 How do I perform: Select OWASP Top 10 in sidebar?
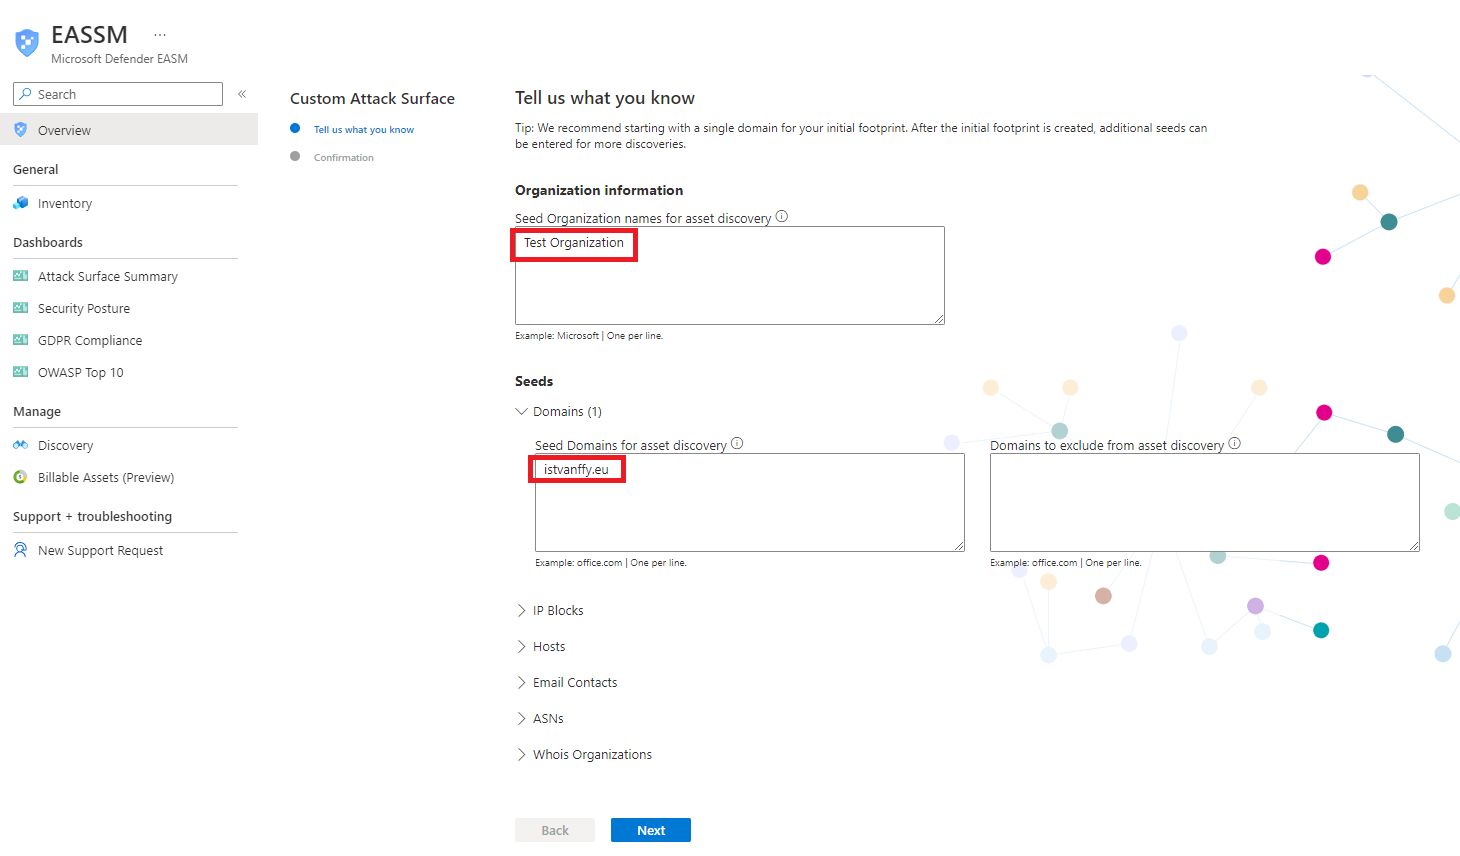80,372
